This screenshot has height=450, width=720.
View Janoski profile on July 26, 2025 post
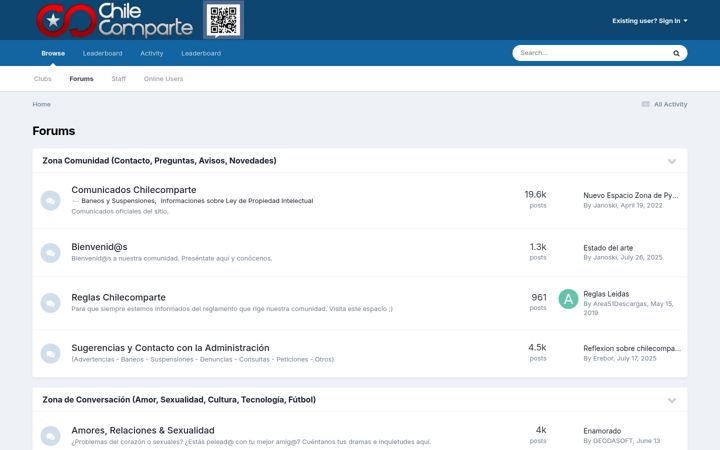[605, 258]
